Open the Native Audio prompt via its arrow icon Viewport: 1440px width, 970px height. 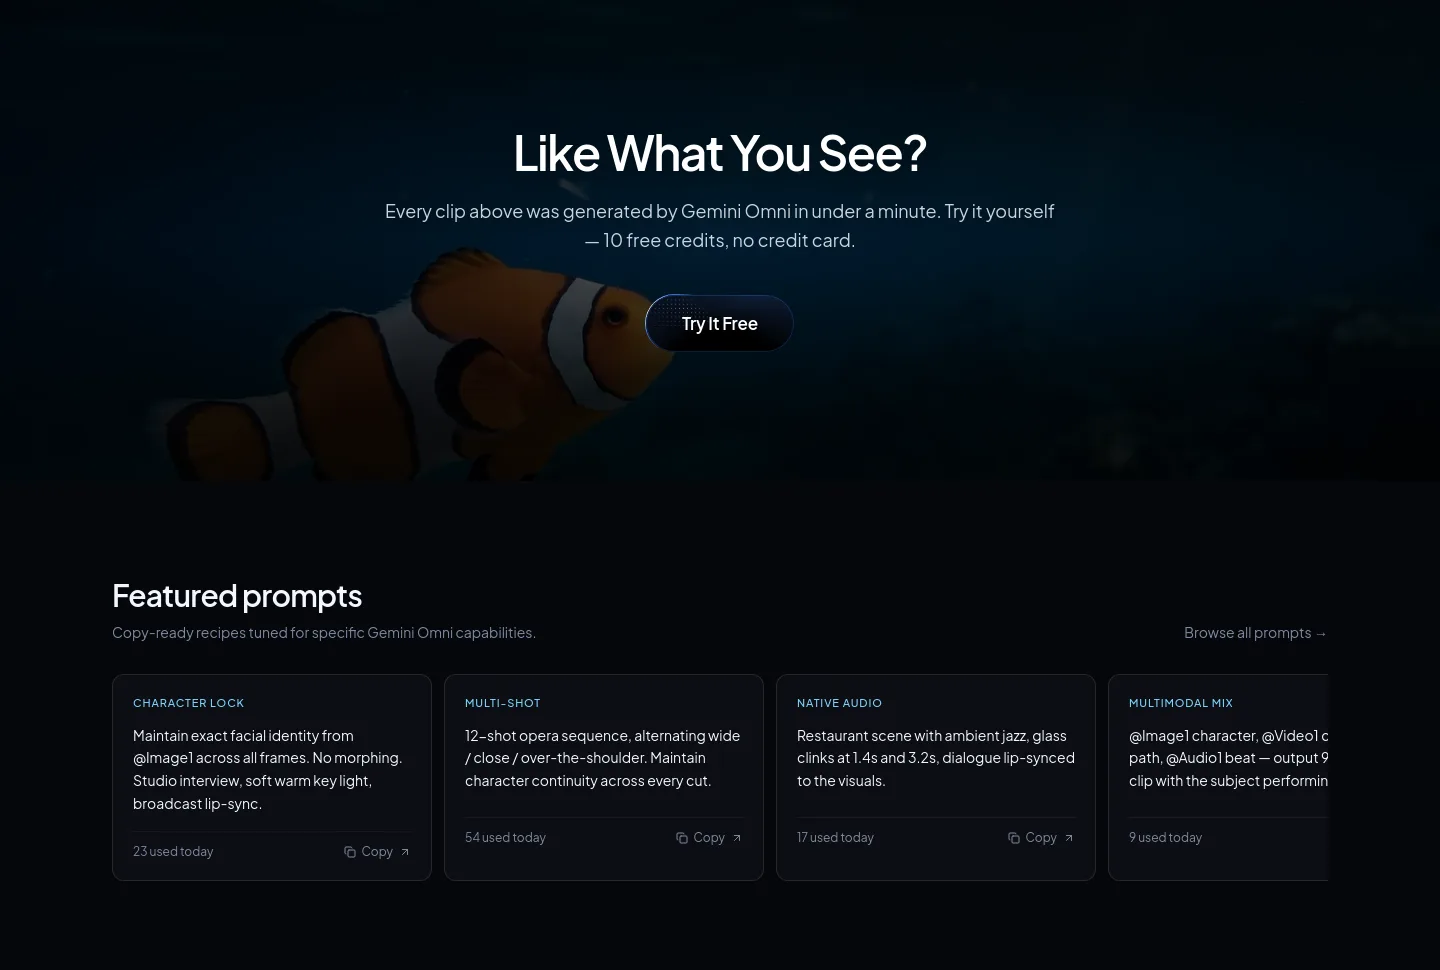point(1069,838)
